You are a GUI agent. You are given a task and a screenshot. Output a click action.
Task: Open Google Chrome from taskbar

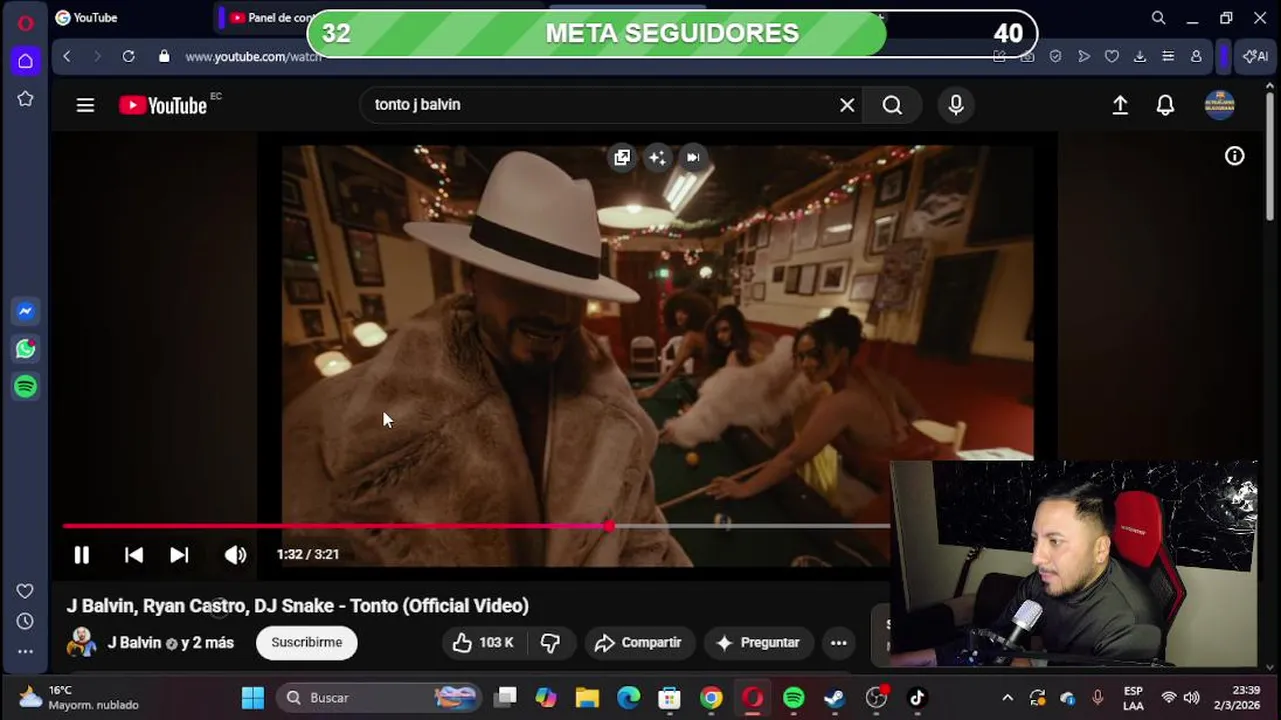(x=711, y=698)
